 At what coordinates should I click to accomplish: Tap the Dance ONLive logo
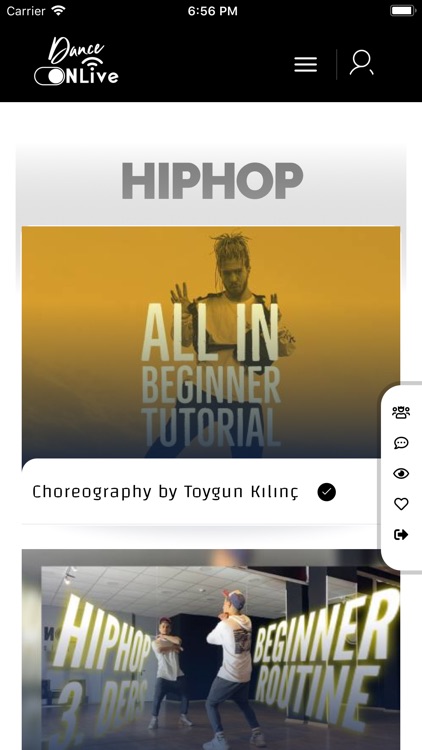pos(77,62)
